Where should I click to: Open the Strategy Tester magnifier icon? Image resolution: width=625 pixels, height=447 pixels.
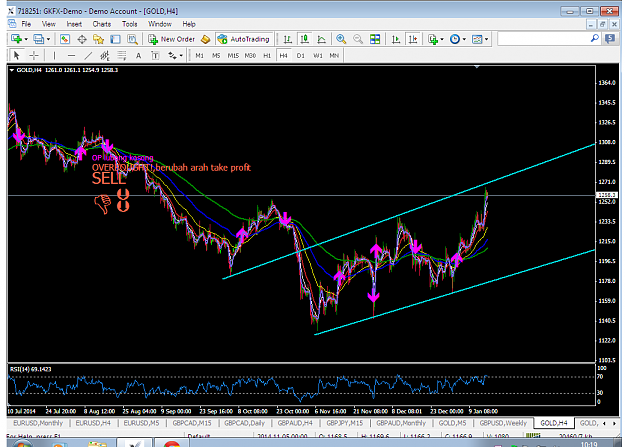(x=132, y=39)
